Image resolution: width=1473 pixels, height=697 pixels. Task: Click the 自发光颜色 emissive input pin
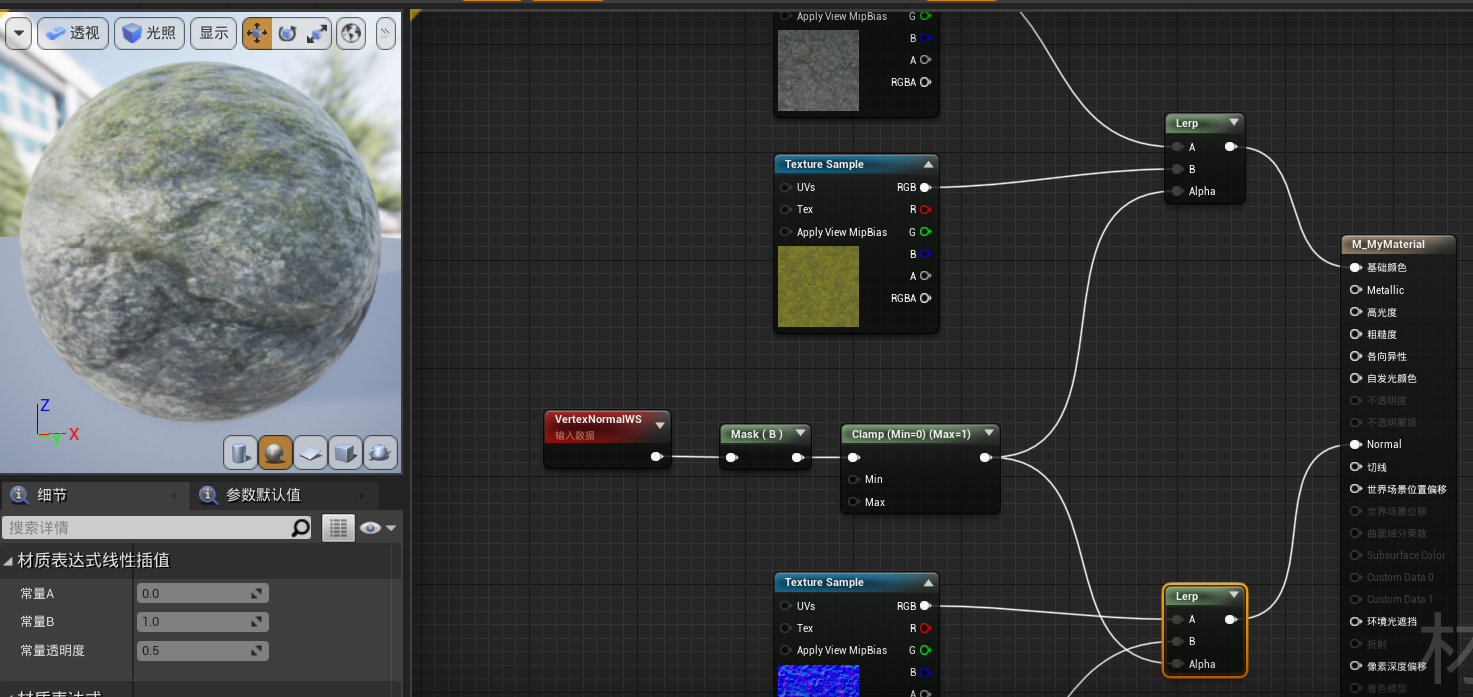(1355, 378)
